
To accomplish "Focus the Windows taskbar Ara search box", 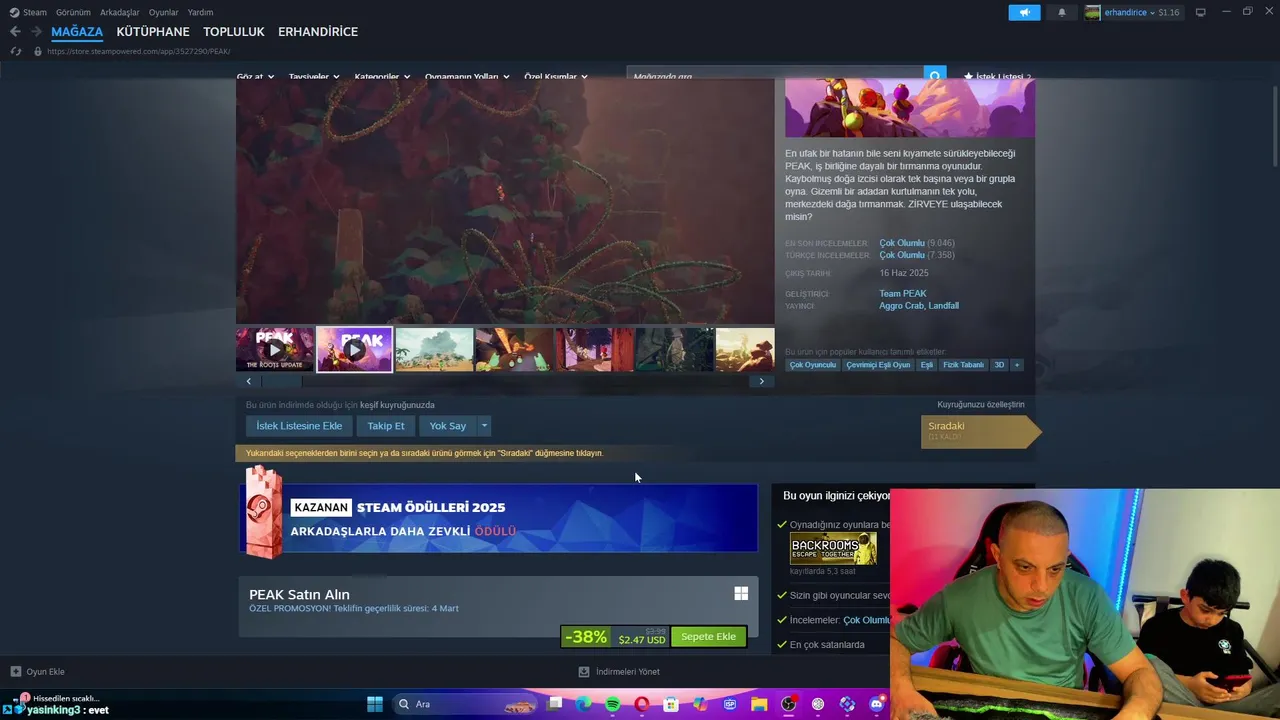I will (x=465, y=704).
